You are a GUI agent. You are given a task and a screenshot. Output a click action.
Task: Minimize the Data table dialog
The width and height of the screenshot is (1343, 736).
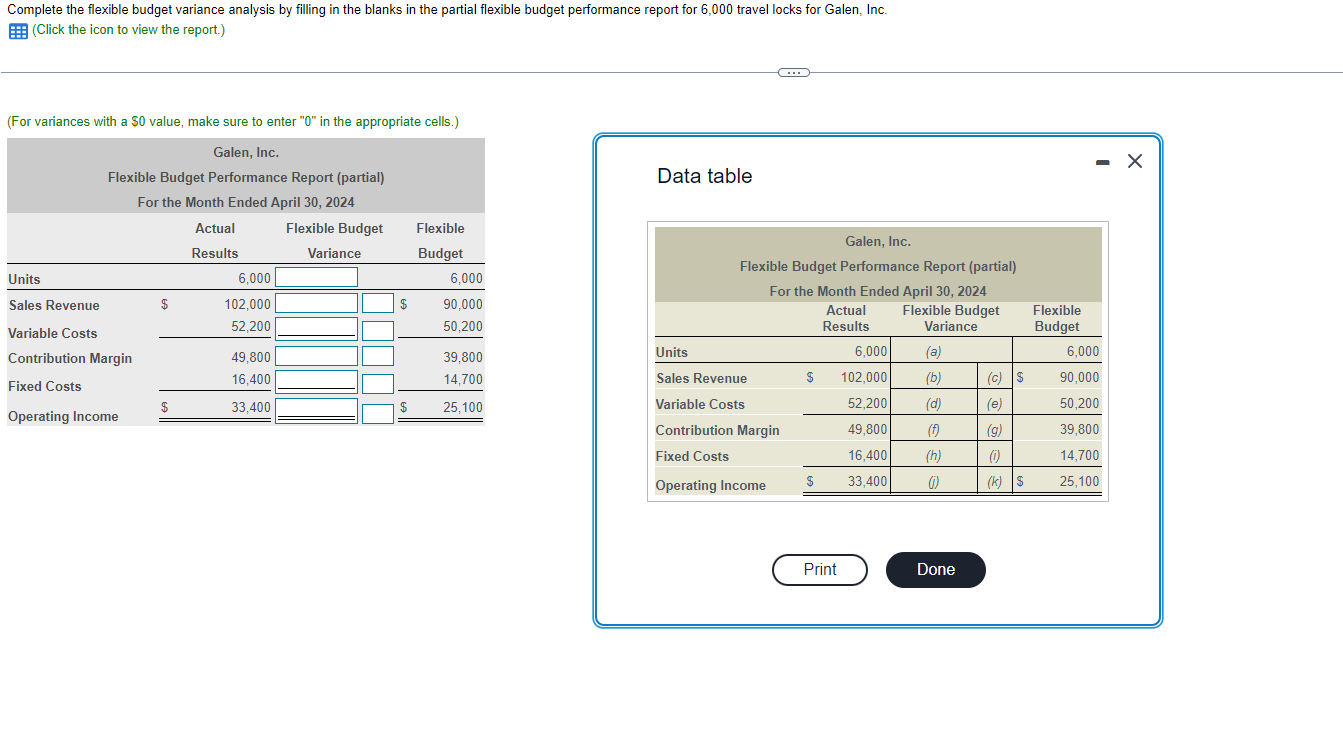[x=1102, y=162]
